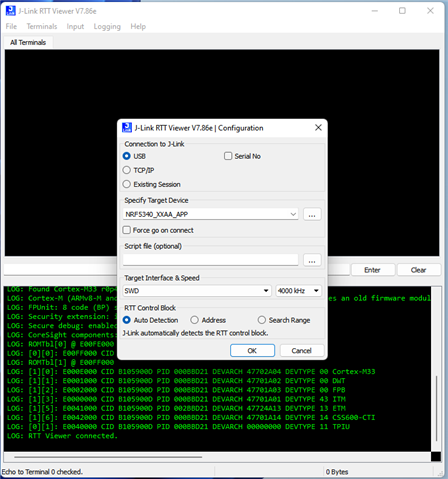The image size is (448, 479).
Task: Click the J-Link icon in Configuration dialog title
Action: (x=127, y=128)
